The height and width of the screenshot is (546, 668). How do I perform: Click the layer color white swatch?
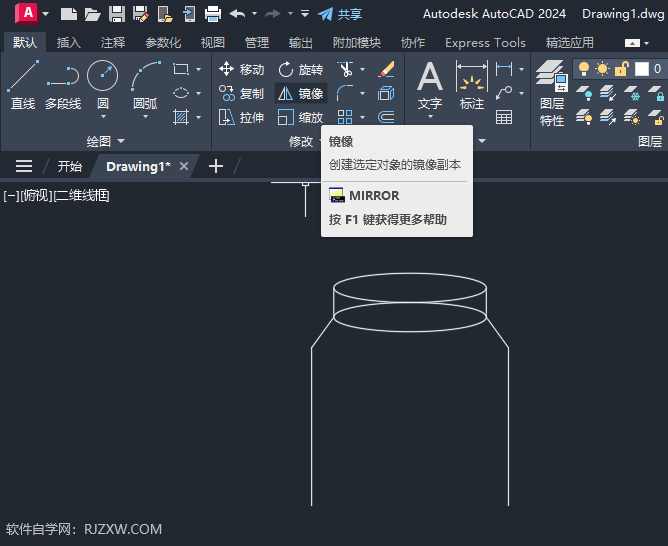pos(642,69)
